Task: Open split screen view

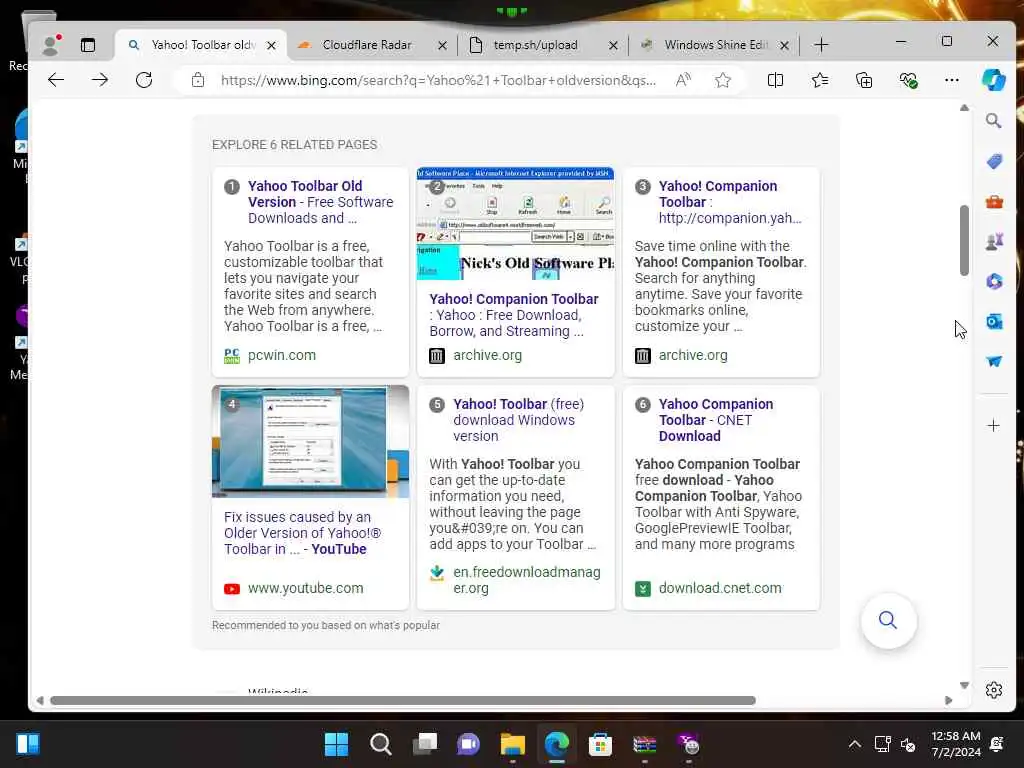Action: click(x=775, y=80)
